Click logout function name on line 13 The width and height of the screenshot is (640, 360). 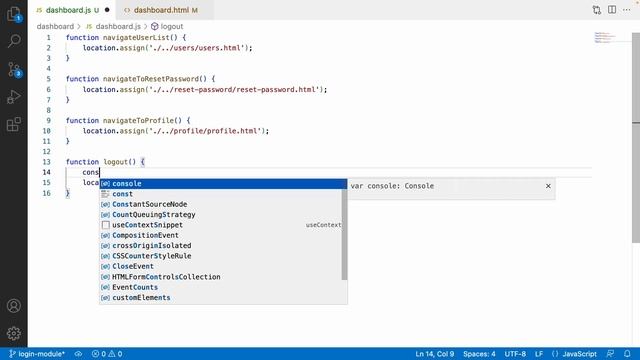115,162
